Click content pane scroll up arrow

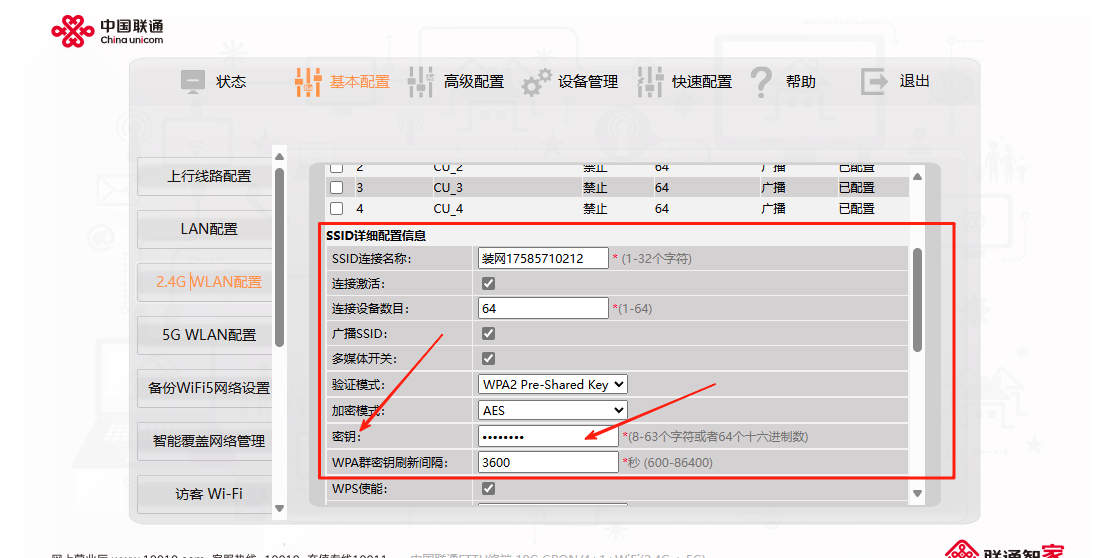click(x=917, y=176)
